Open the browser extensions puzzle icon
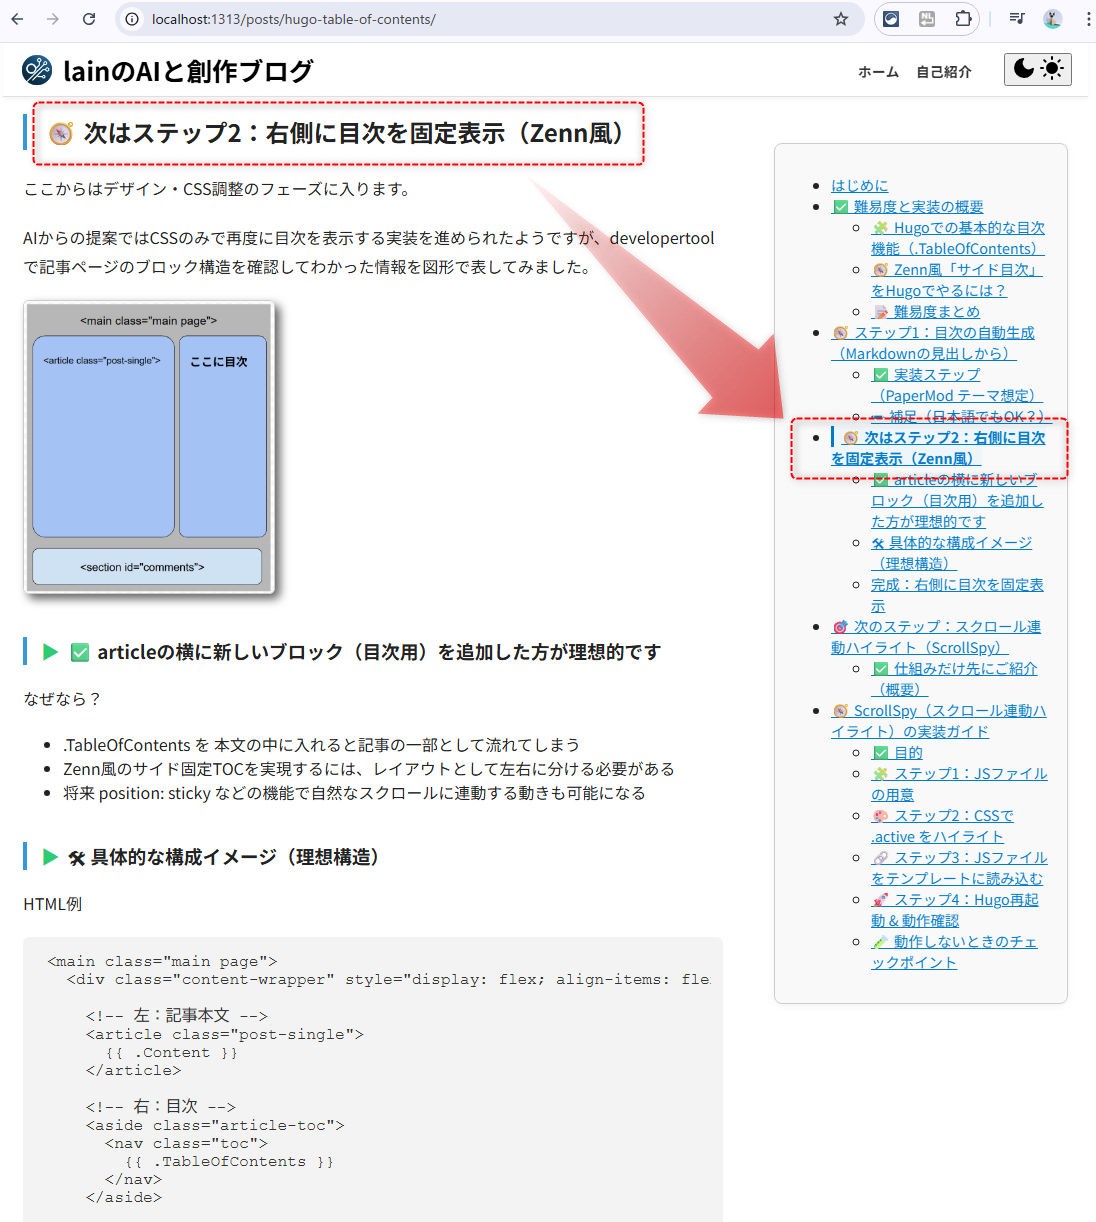 tap(962, 19)
